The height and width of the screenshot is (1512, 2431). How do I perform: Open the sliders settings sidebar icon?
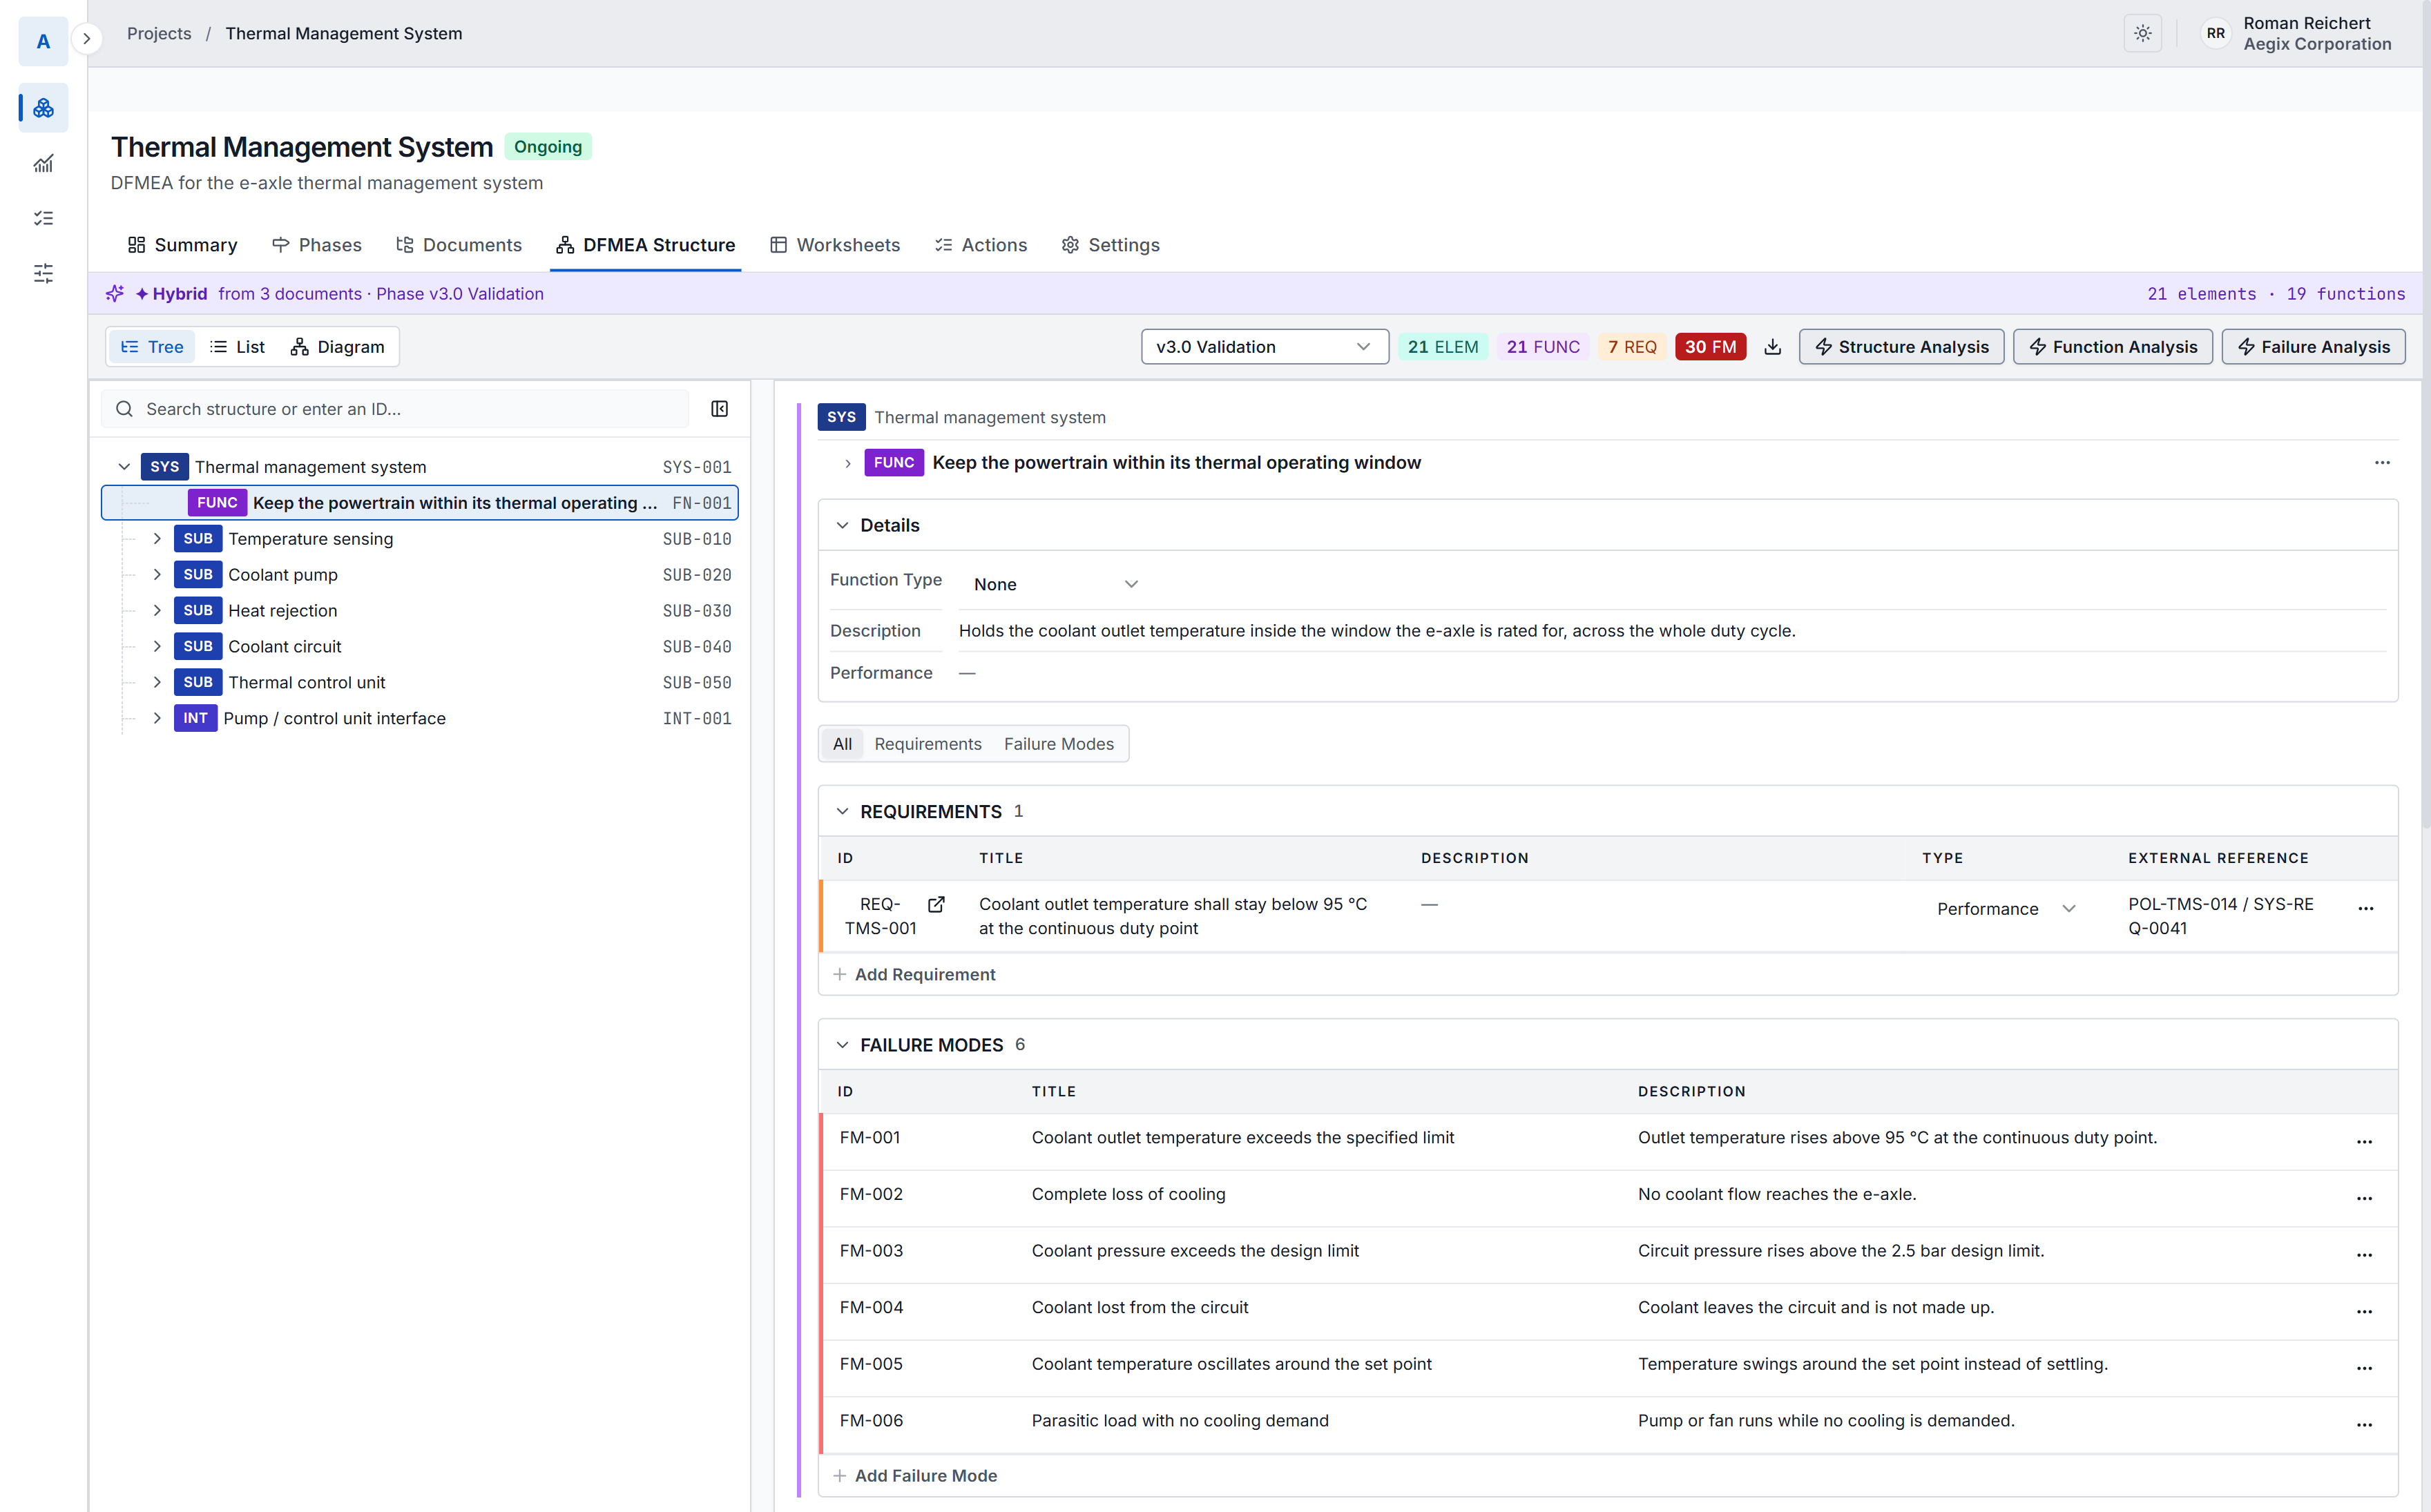43,273
